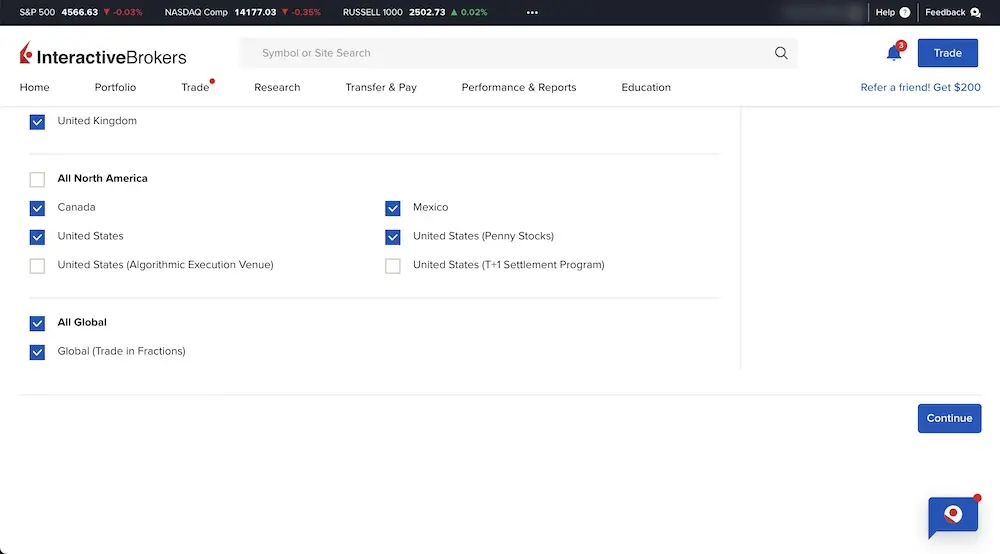Click the Refer a friend link

[x=920, y=87]
